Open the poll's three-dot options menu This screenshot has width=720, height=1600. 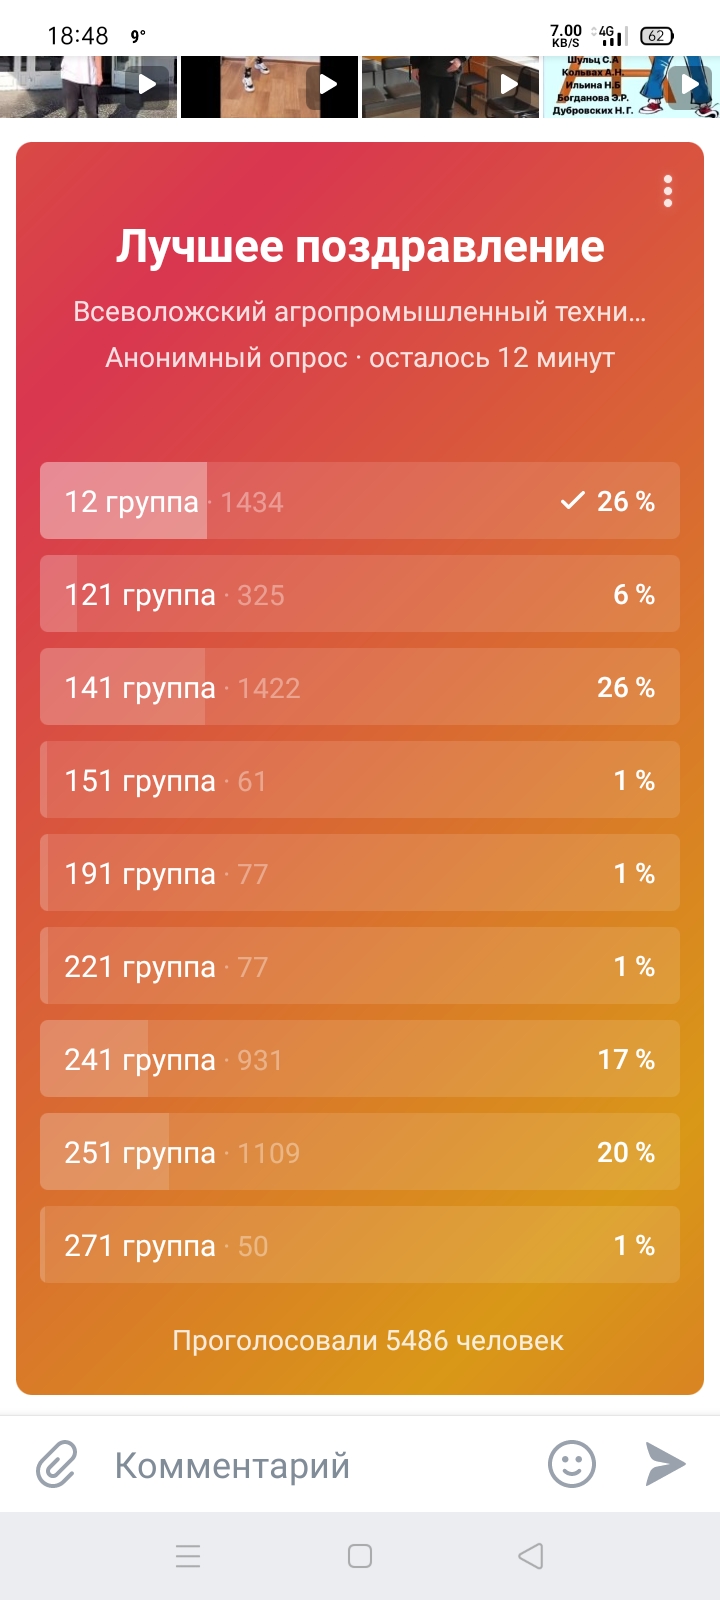(x=667, y=191)
